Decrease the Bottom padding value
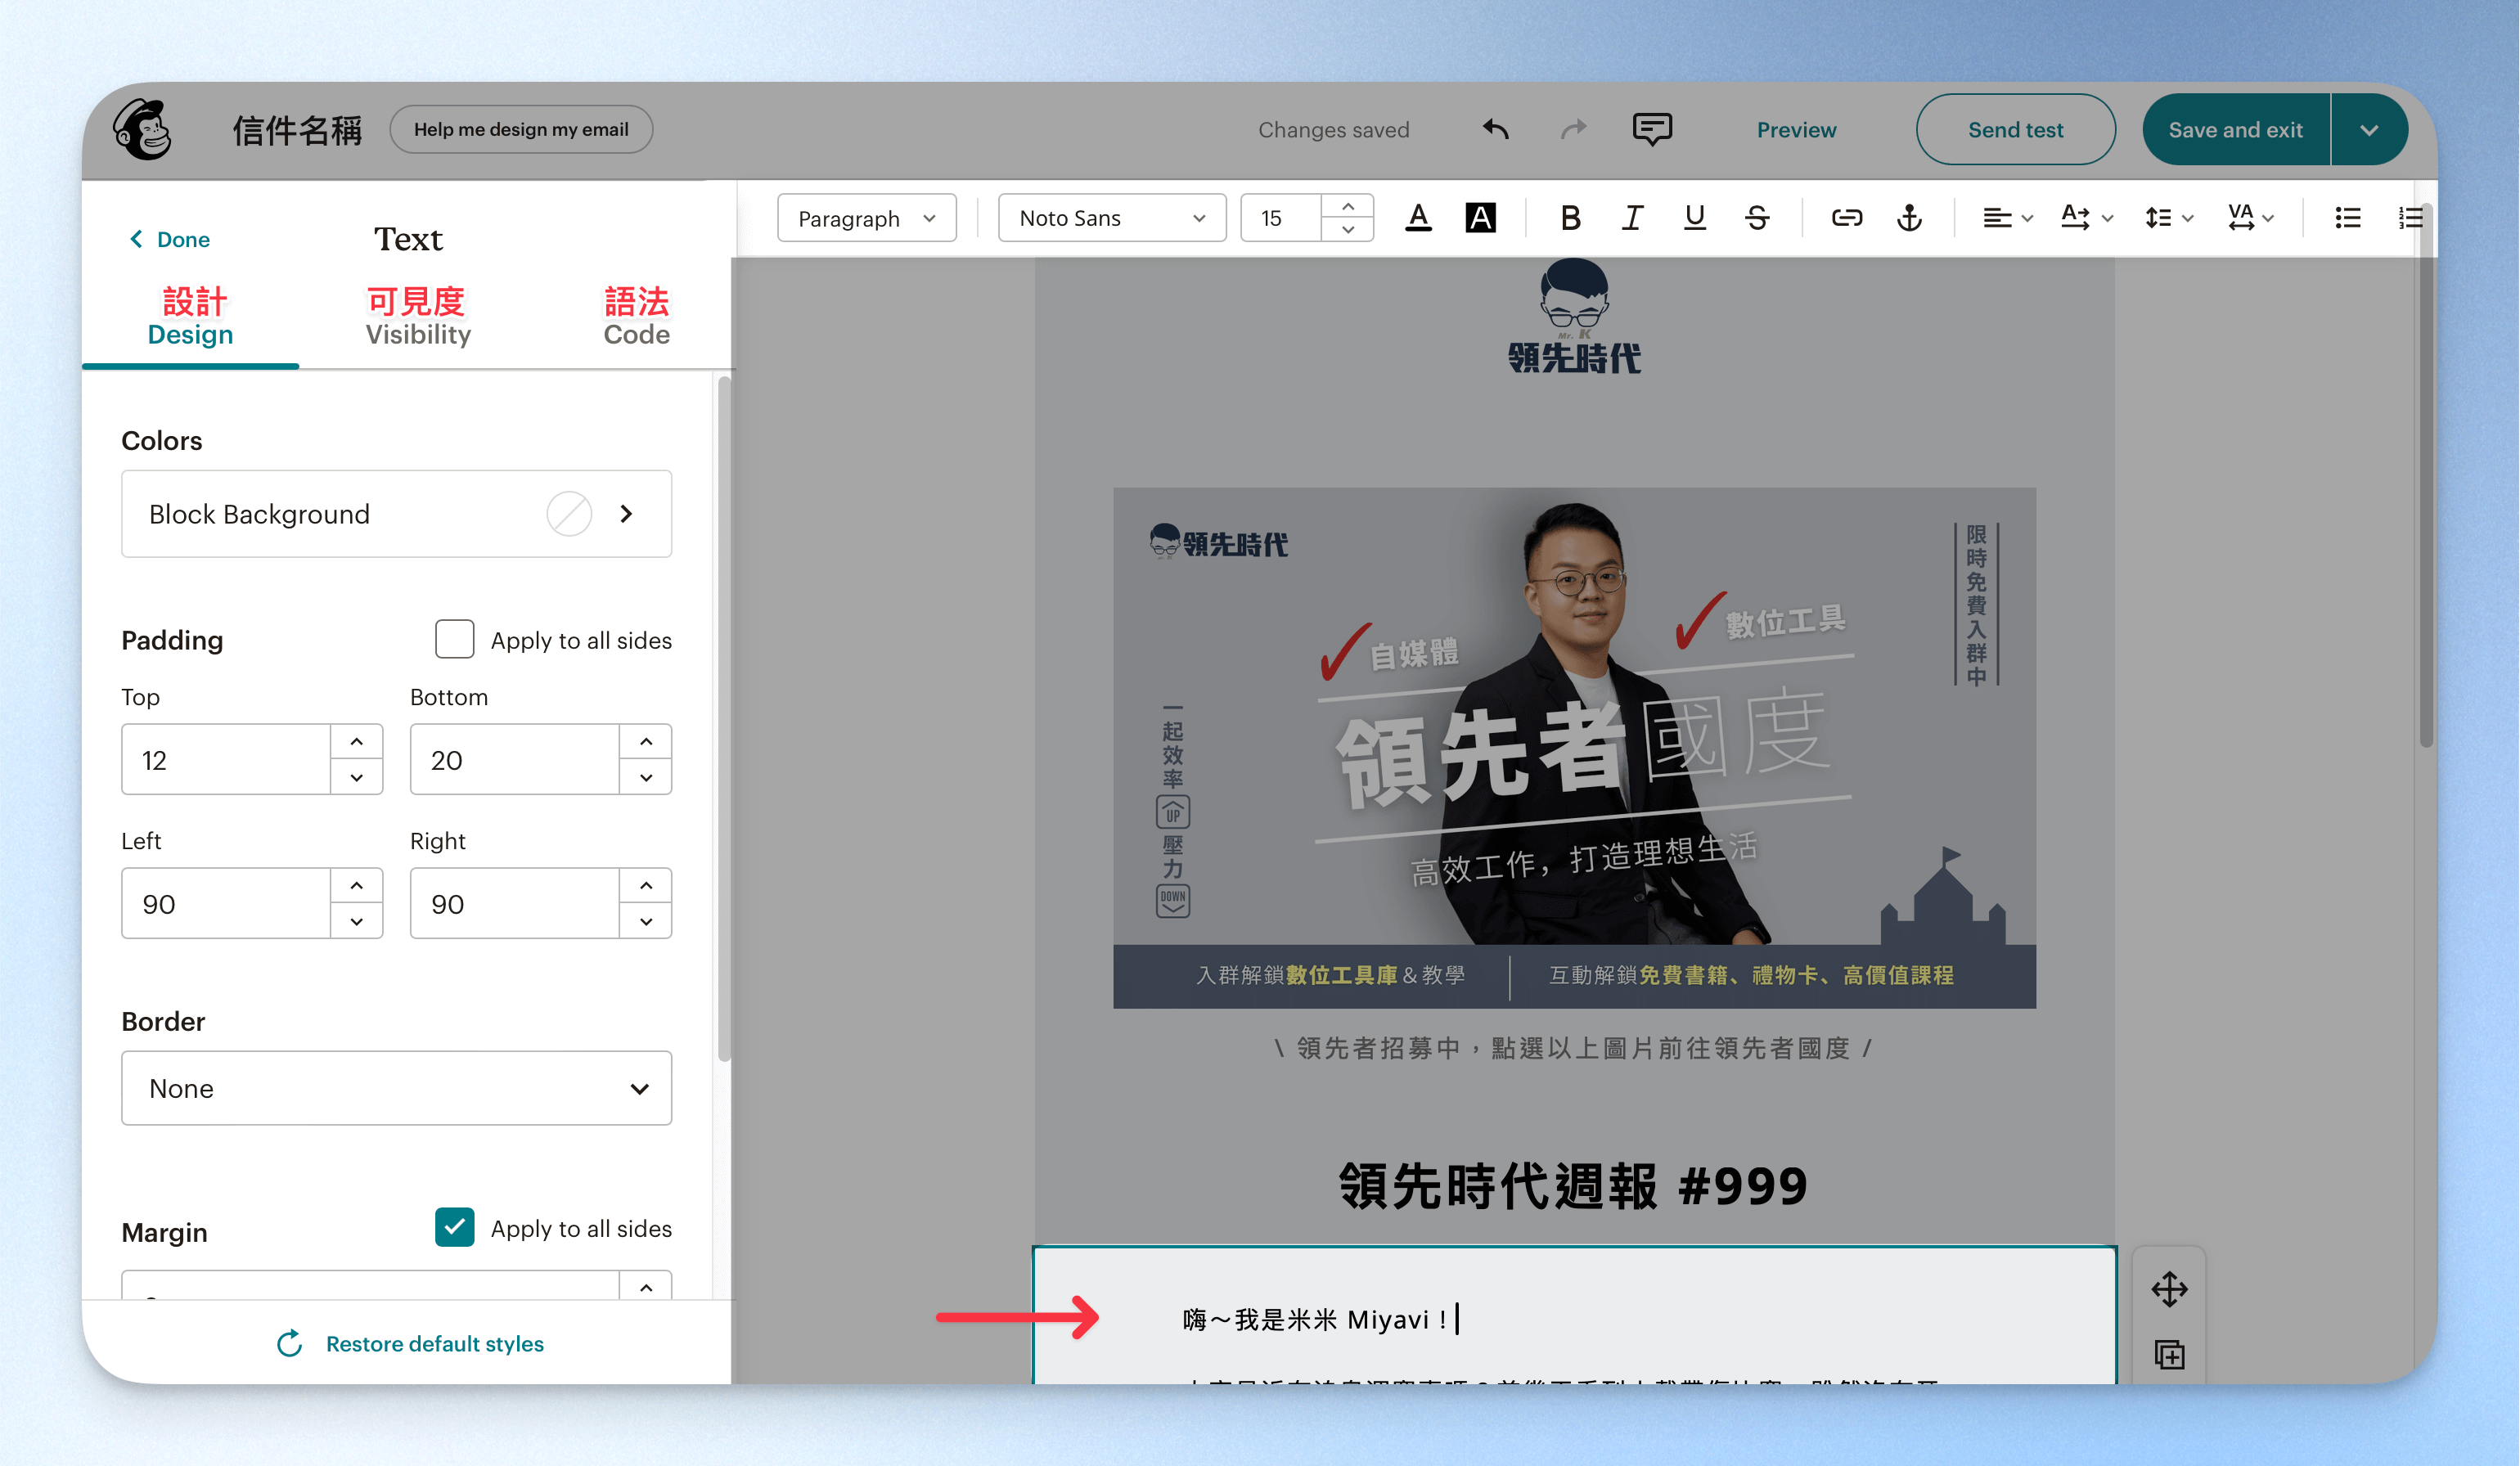The image size is (2520, 1466). [x=646, y=777]
